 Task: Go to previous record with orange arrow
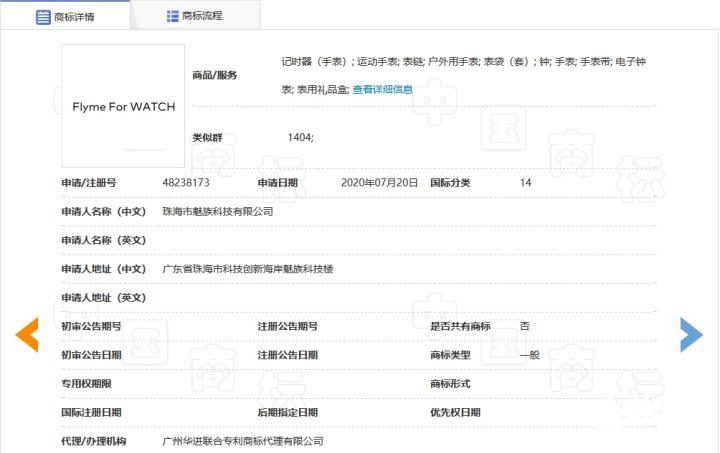click(27, 335)
